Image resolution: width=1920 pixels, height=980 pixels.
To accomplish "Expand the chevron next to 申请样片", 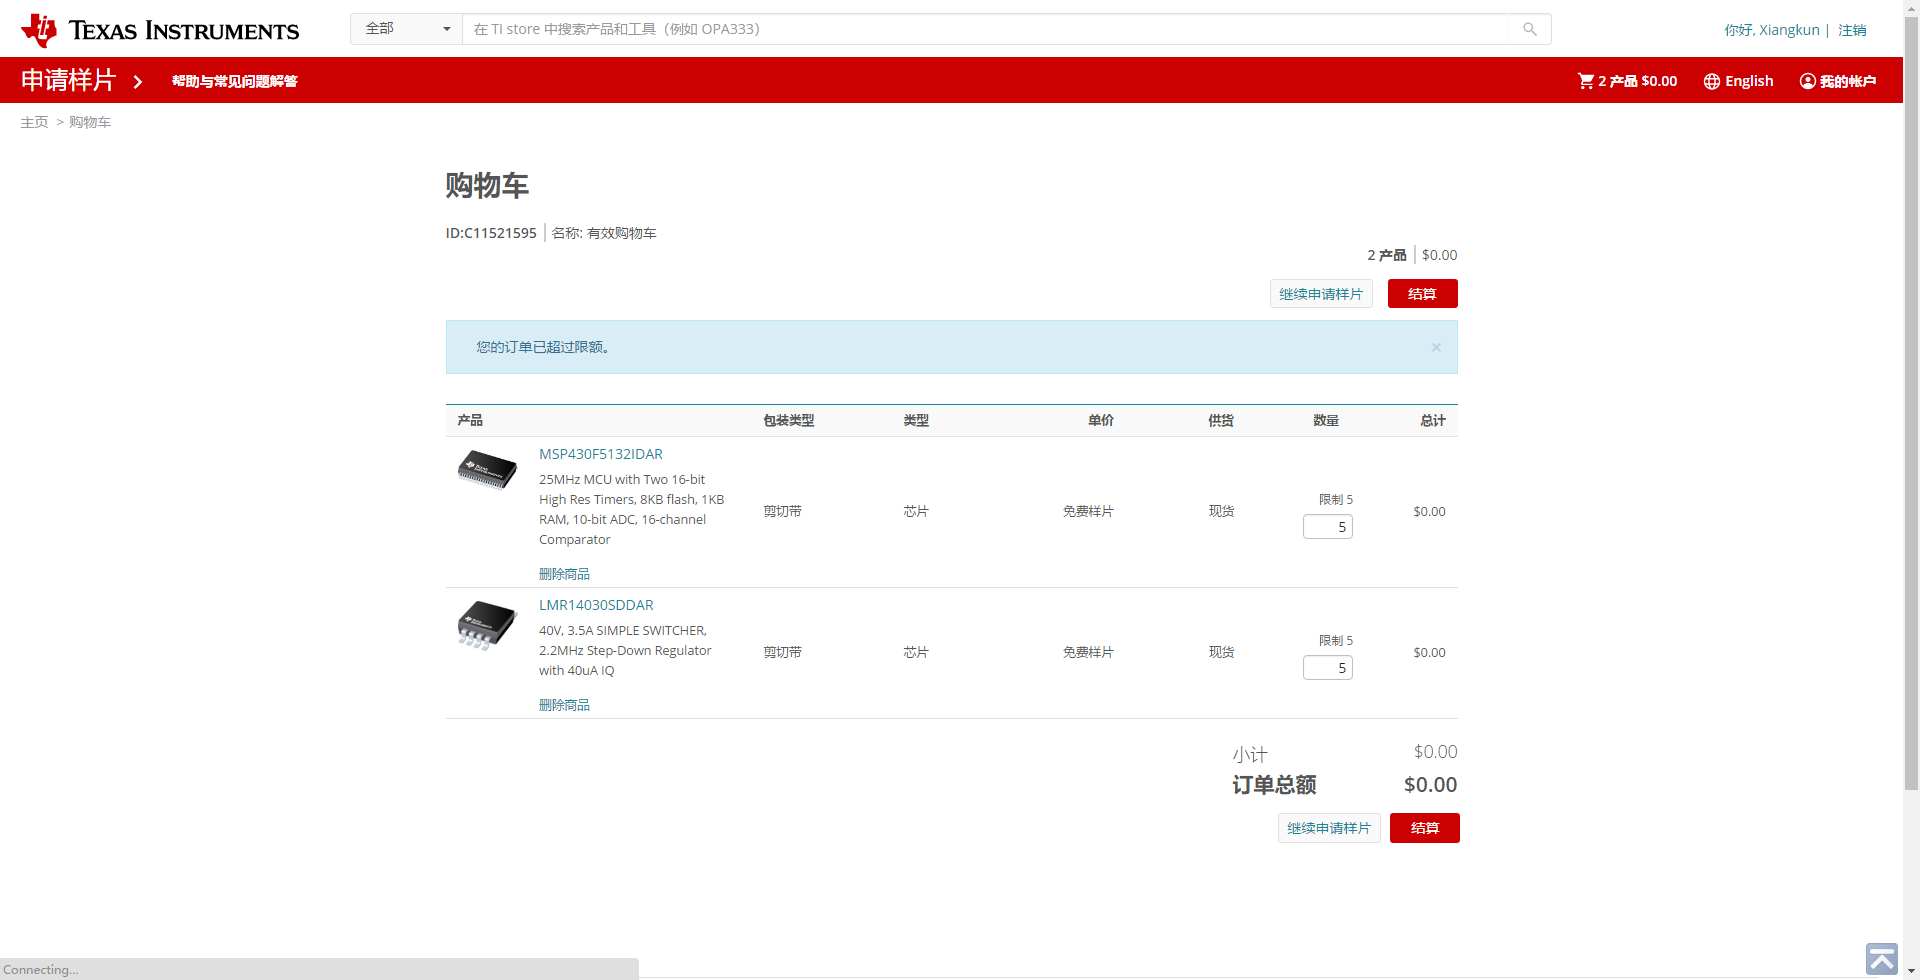I will pyautogui.click(x=138, y=81).
